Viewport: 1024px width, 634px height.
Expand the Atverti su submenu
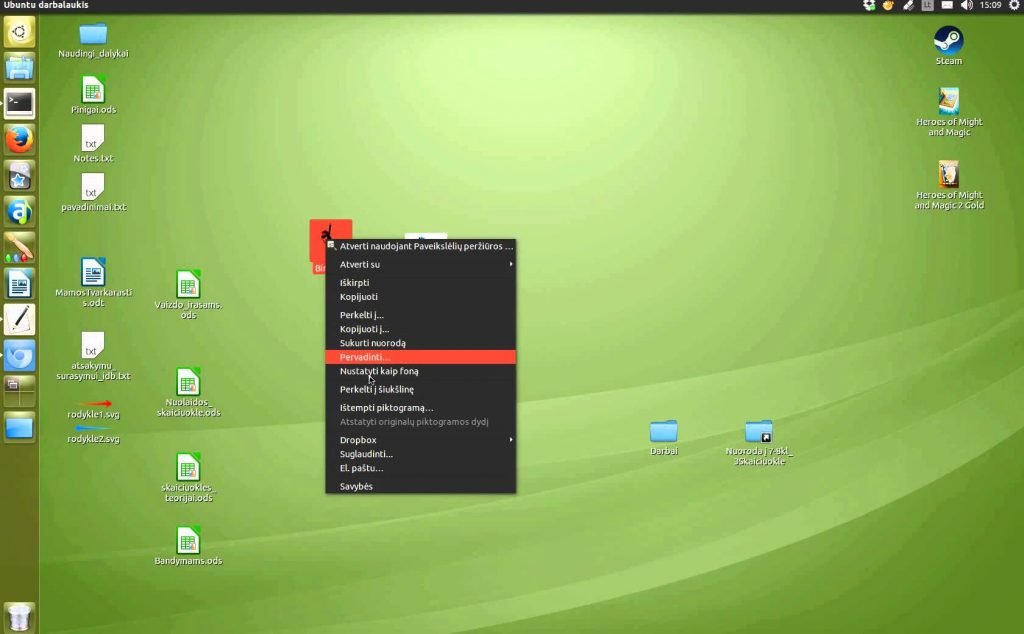click(x=421, y=264)
